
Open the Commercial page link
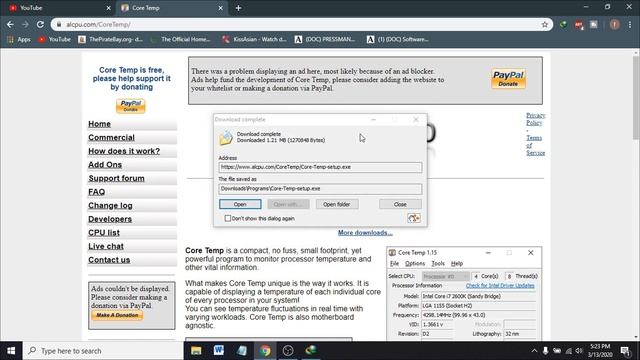click(111, 138)
